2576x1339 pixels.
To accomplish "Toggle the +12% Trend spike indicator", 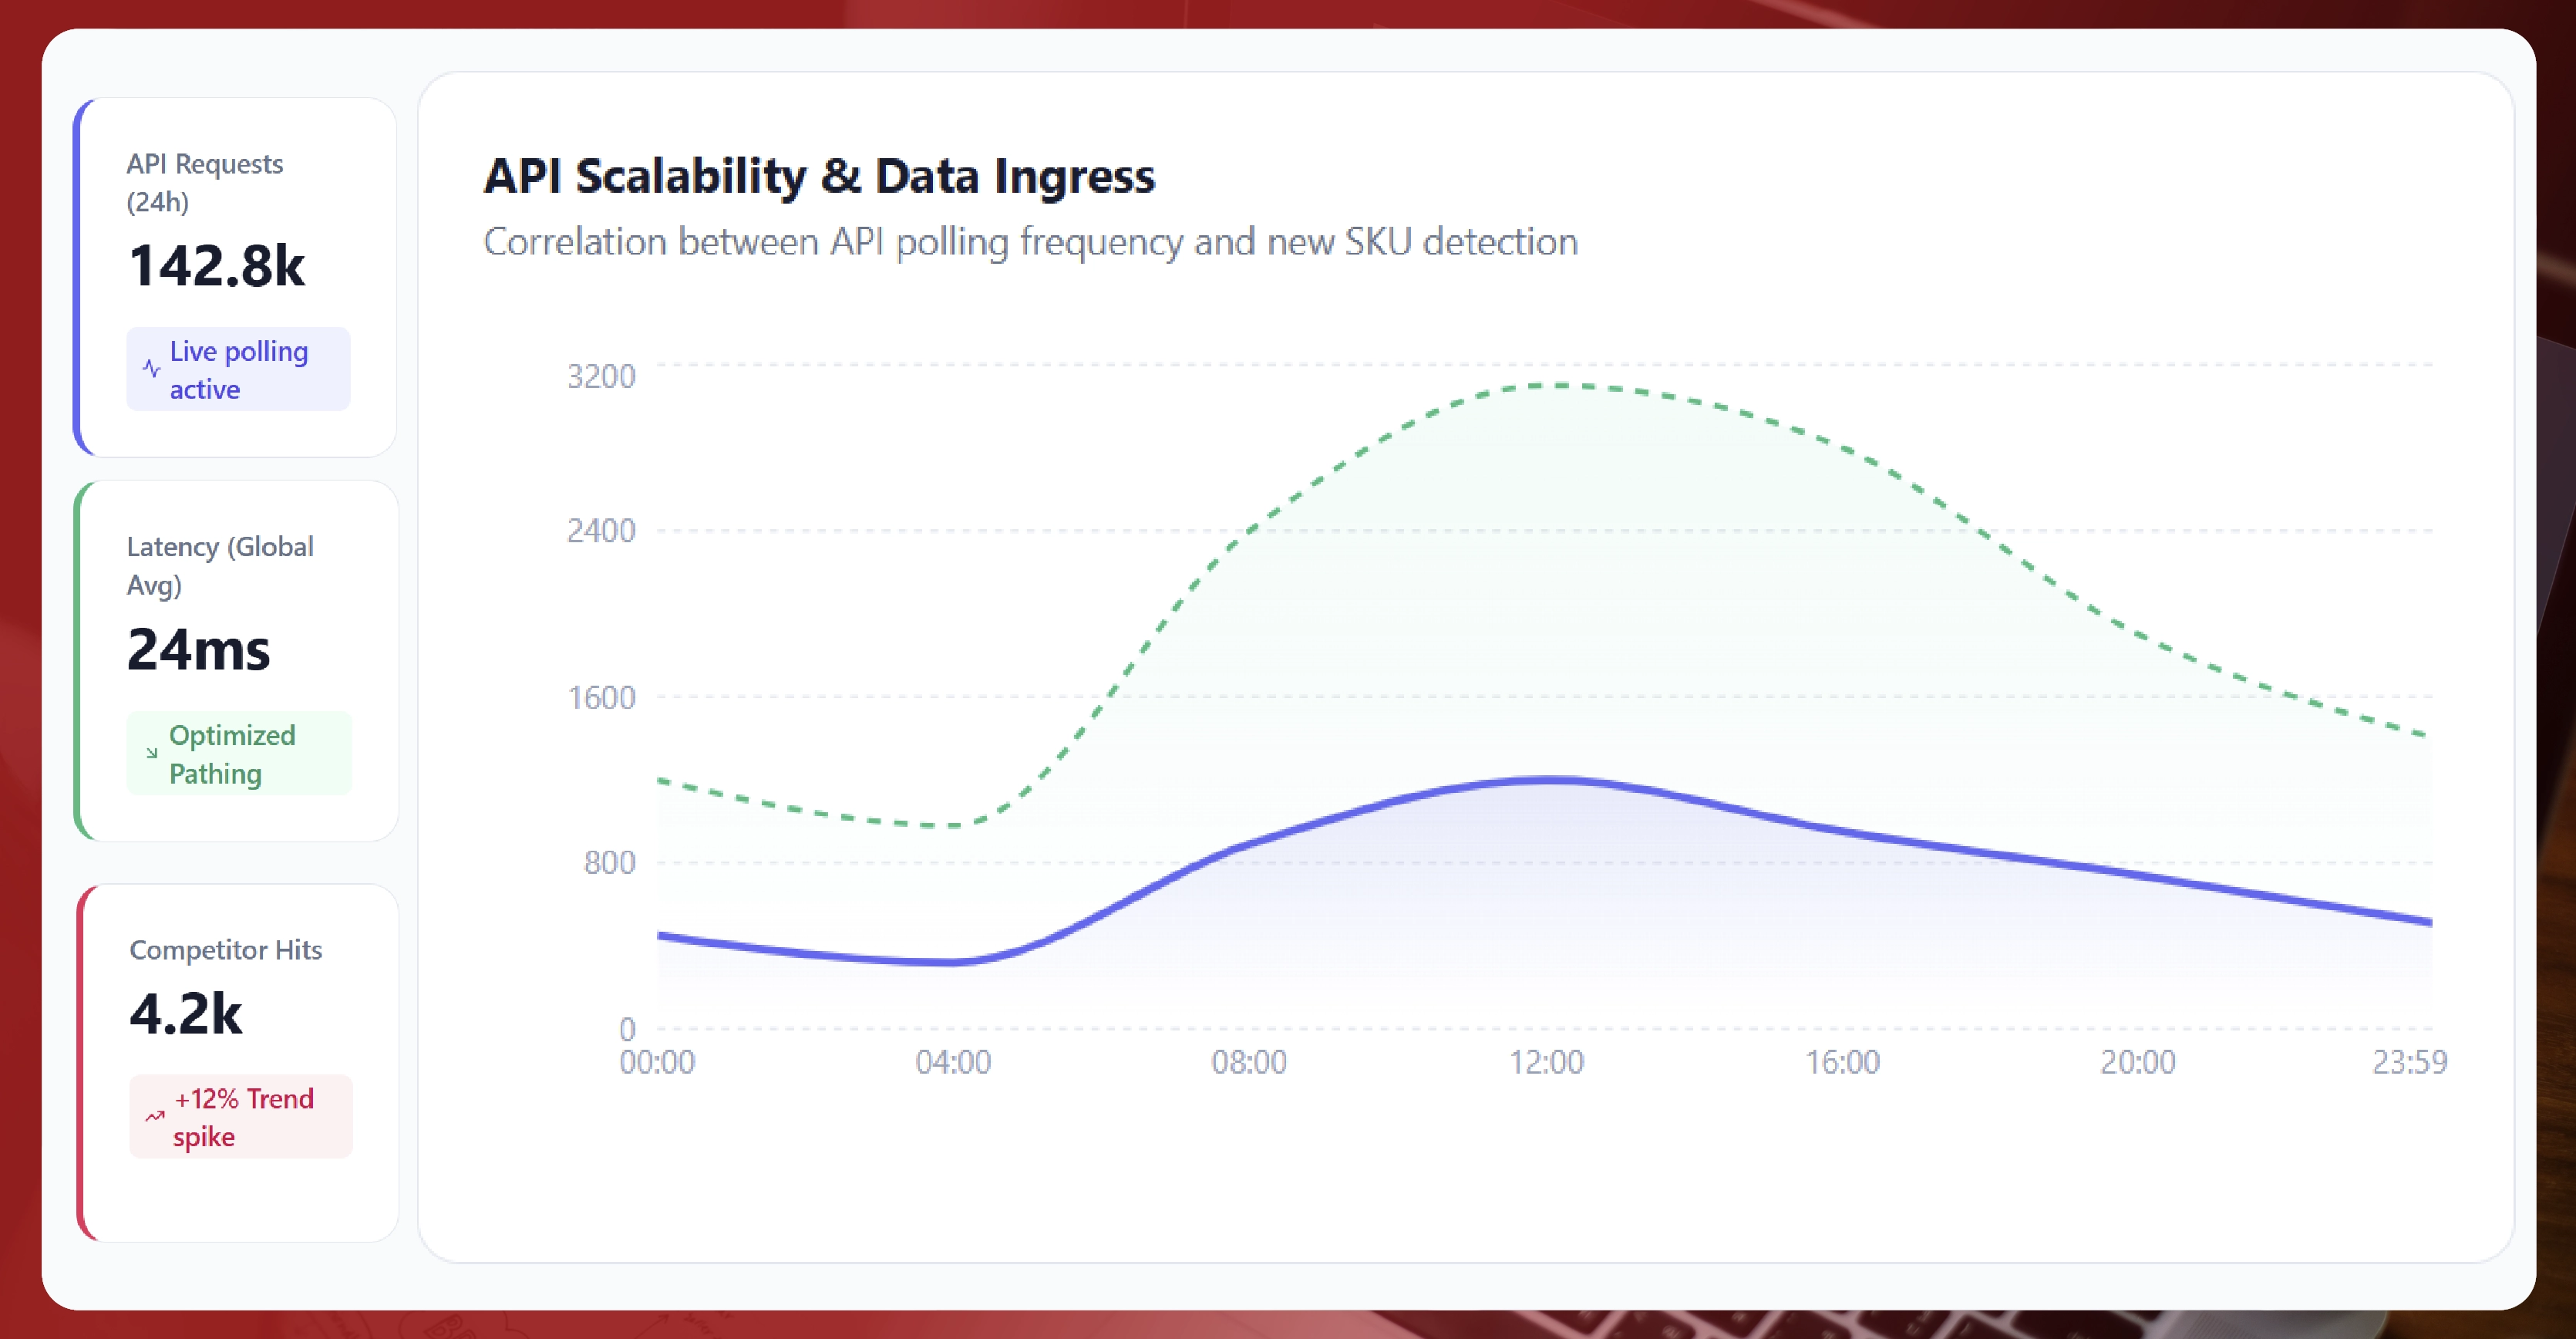I will [x=240, y=1115].
